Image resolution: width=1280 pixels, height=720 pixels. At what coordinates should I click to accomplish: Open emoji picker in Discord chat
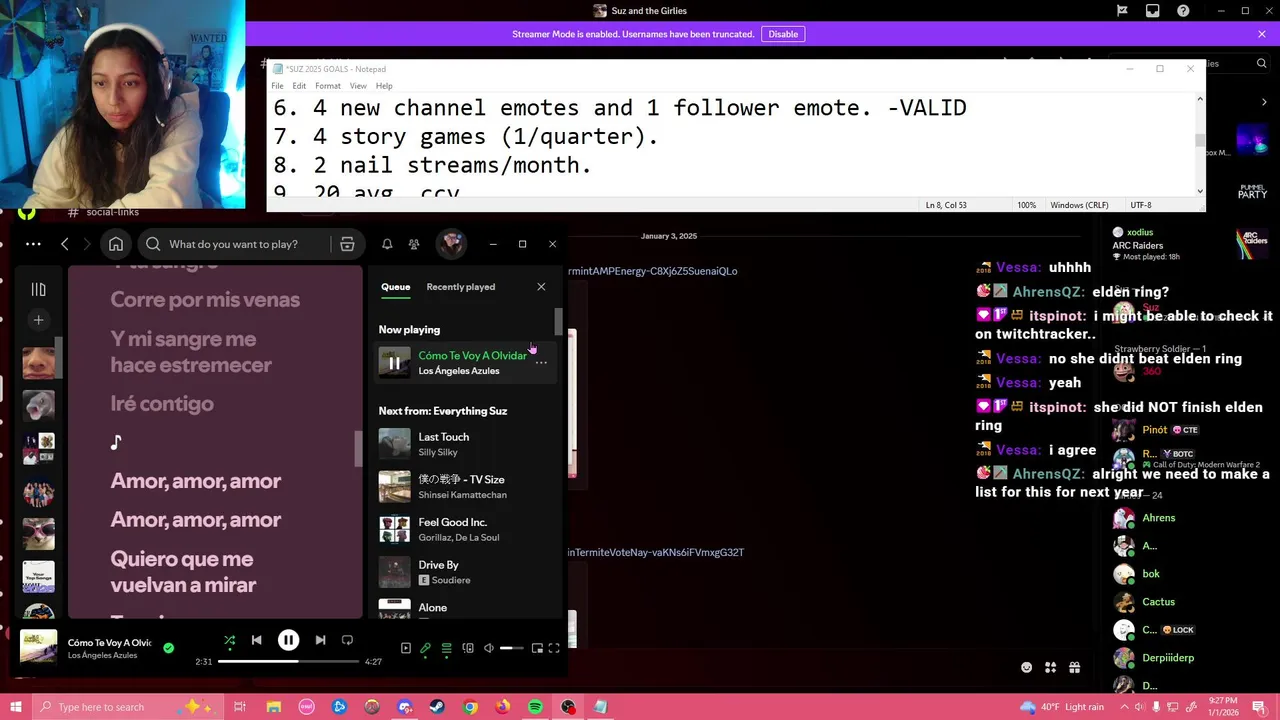pos(1026,667)
